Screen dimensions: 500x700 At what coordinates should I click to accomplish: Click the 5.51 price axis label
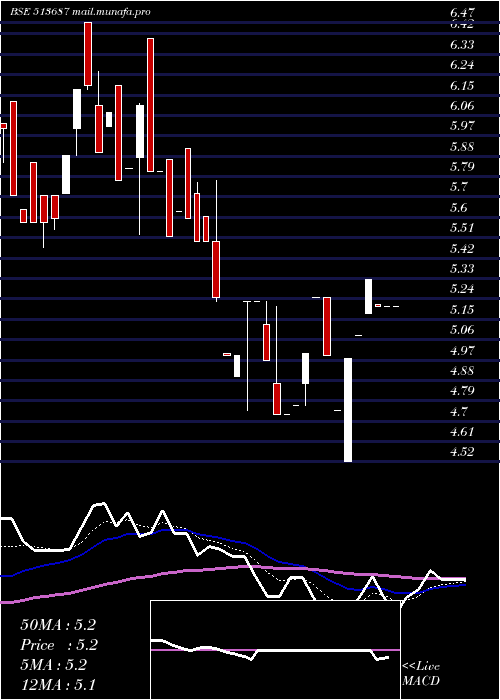pyautogui.click(x=462, y=228)
